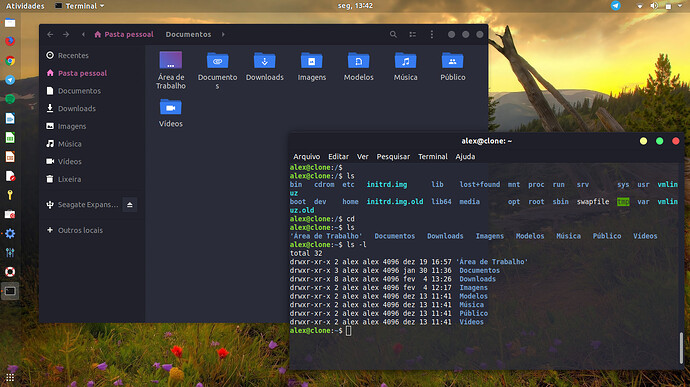690x387 pixels.
Task: Click Documentos in the path bar
Action: pos(188,34)
